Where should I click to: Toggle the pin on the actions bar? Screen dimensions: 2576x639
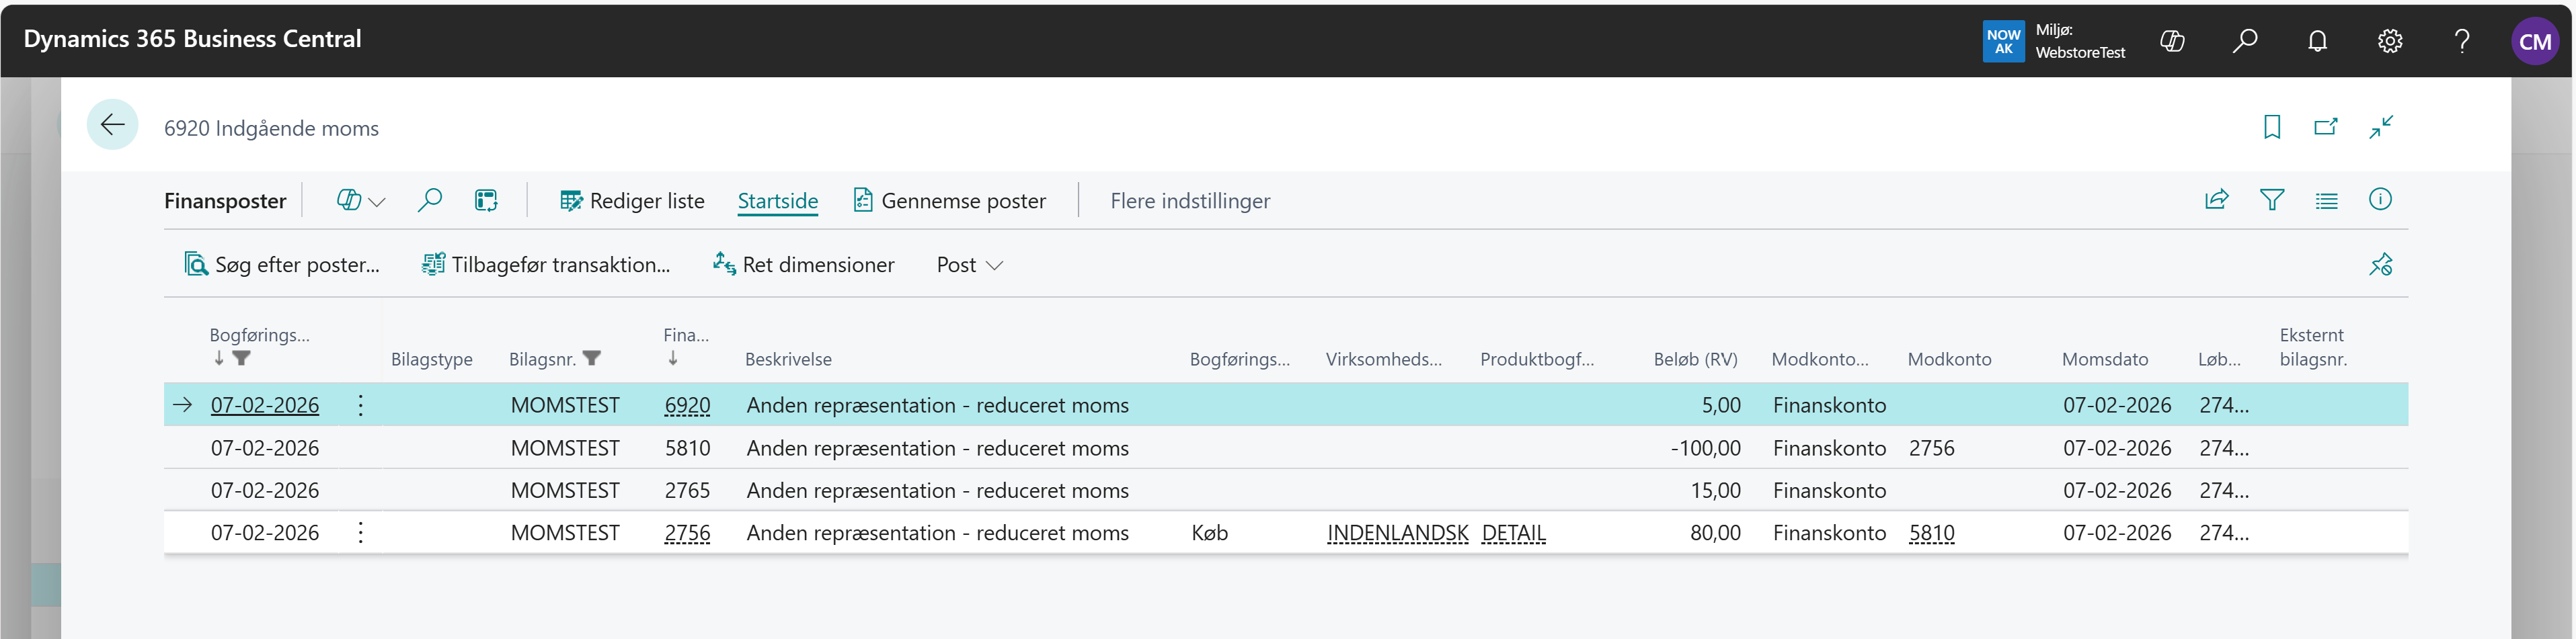(x=2382, y=264)
